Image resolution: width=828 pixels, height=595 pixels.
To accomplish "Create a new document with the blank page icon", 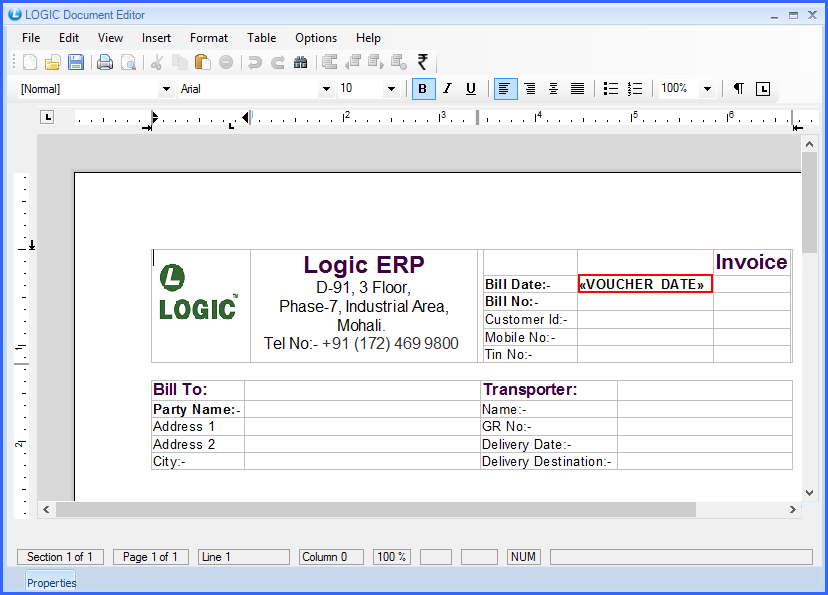I will [30, 62].
